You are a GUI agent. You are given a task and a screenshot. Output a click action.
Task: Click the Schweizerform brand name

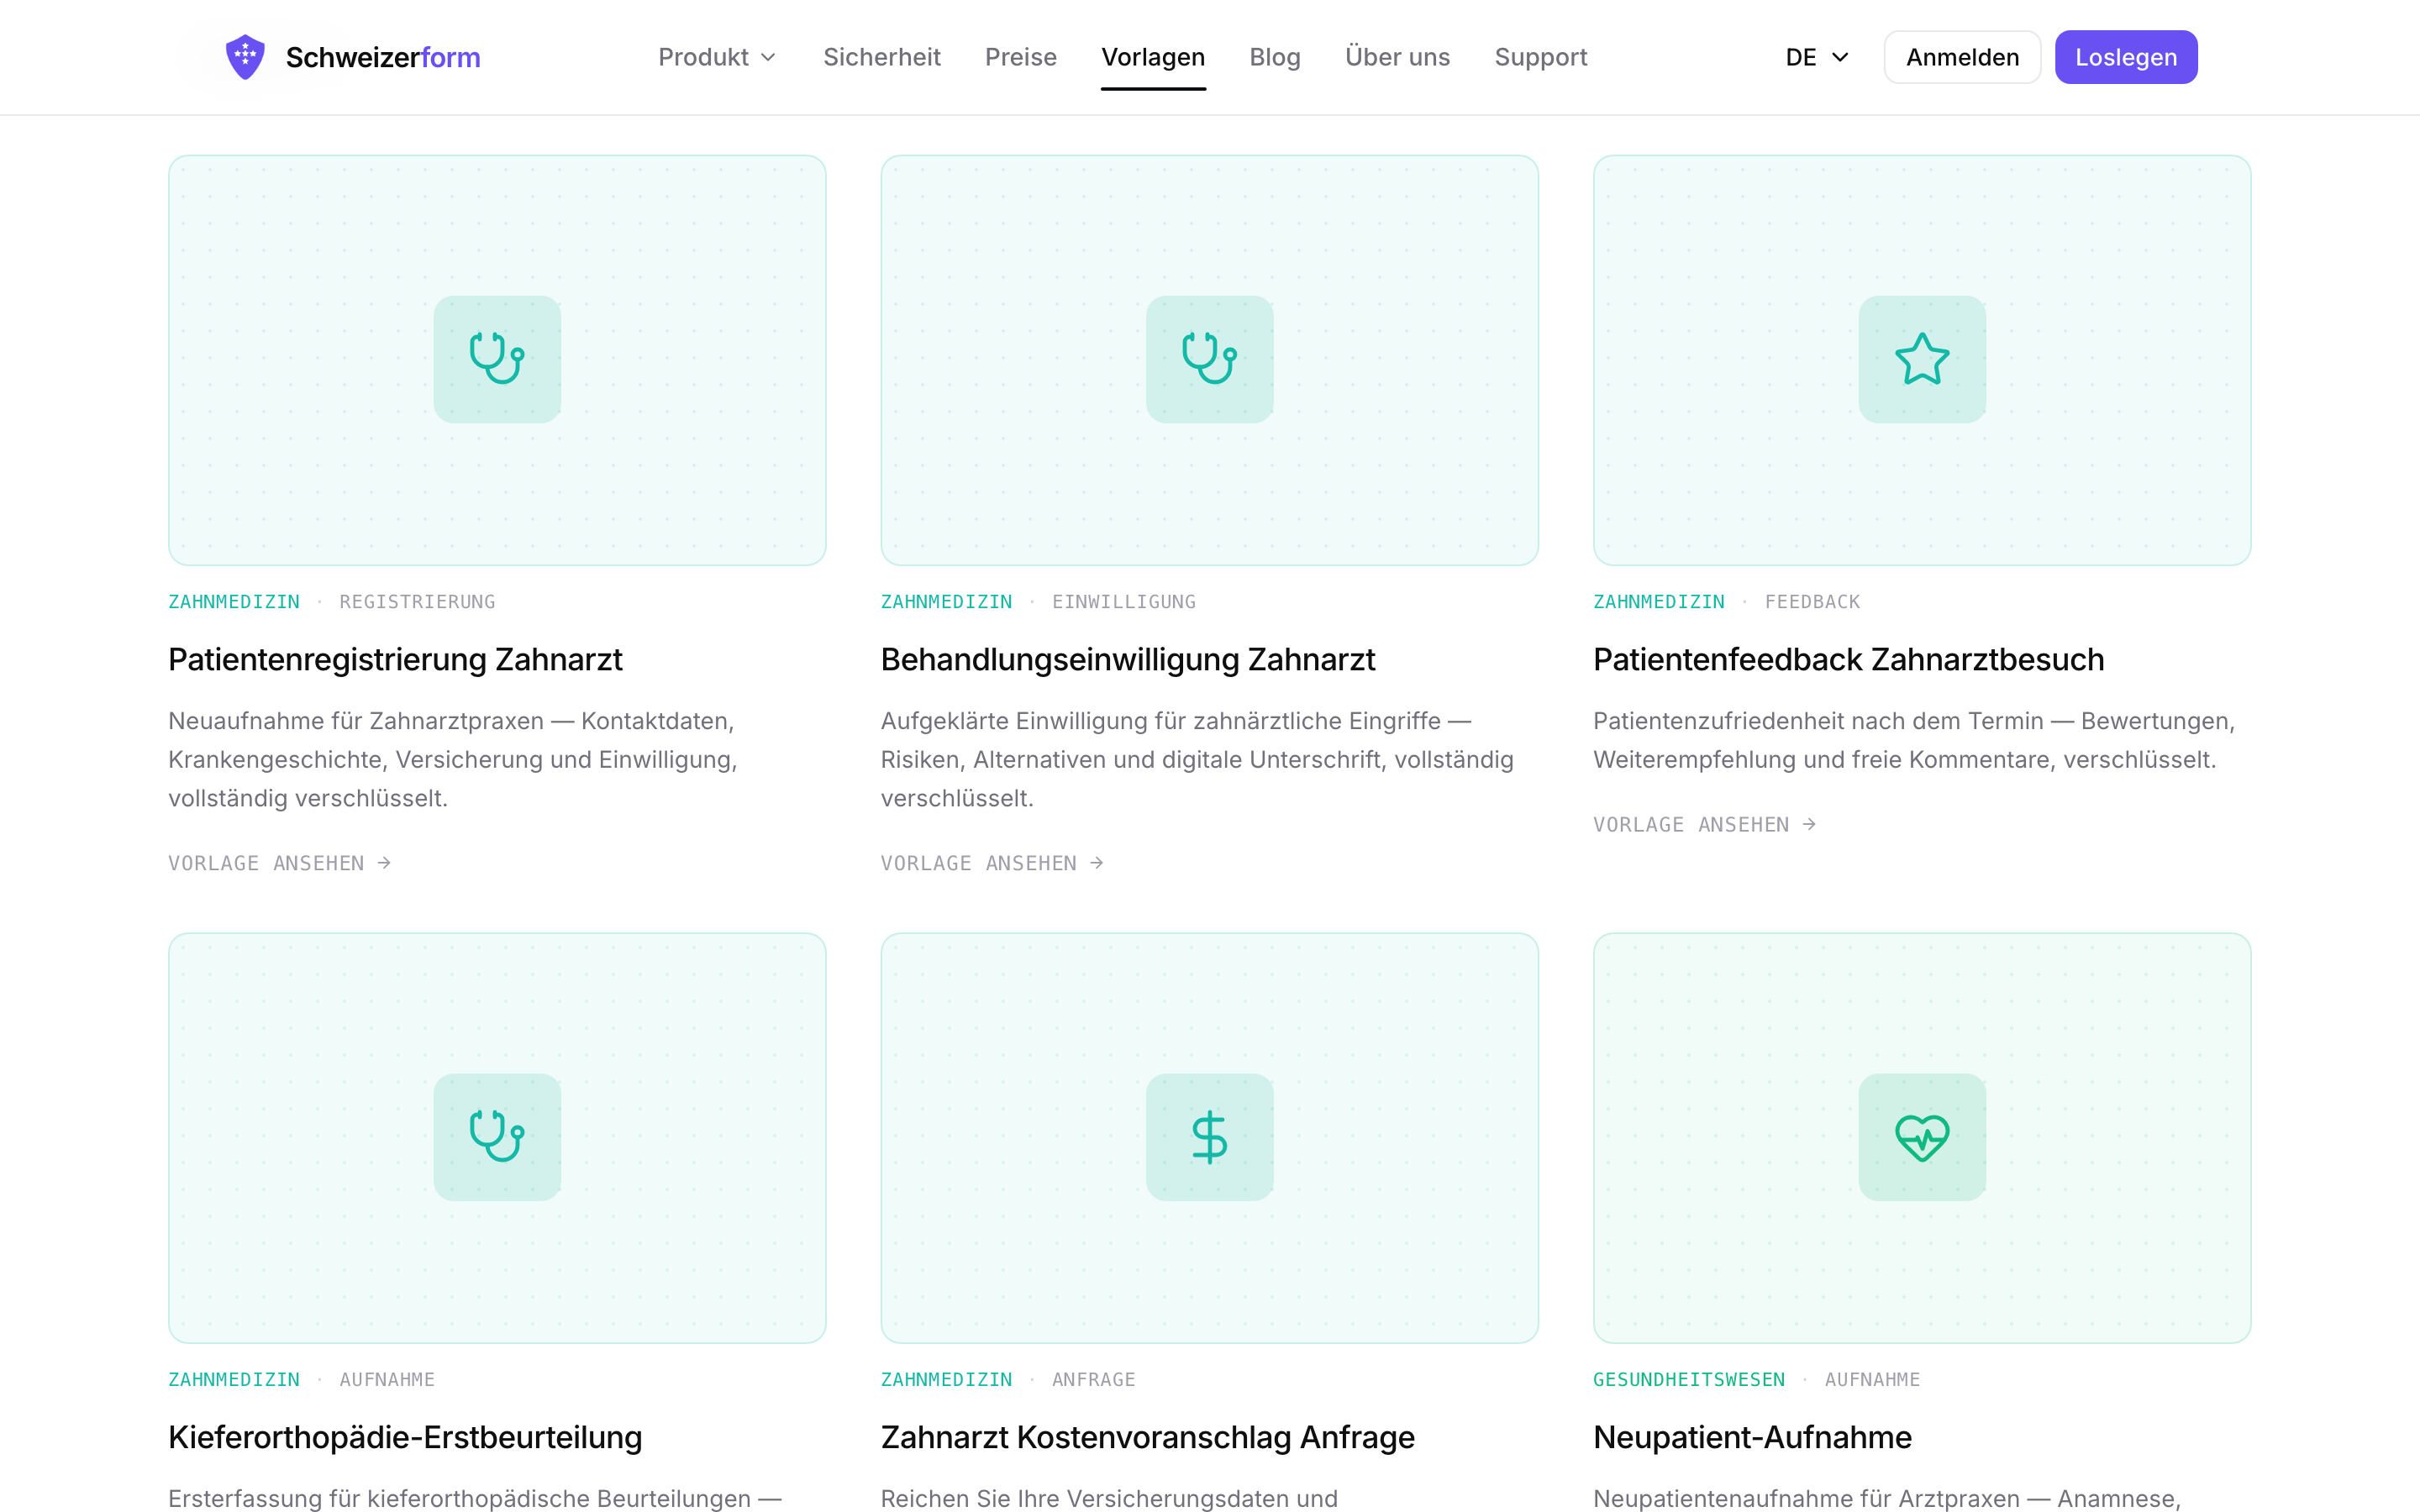(x=383, y=57)
